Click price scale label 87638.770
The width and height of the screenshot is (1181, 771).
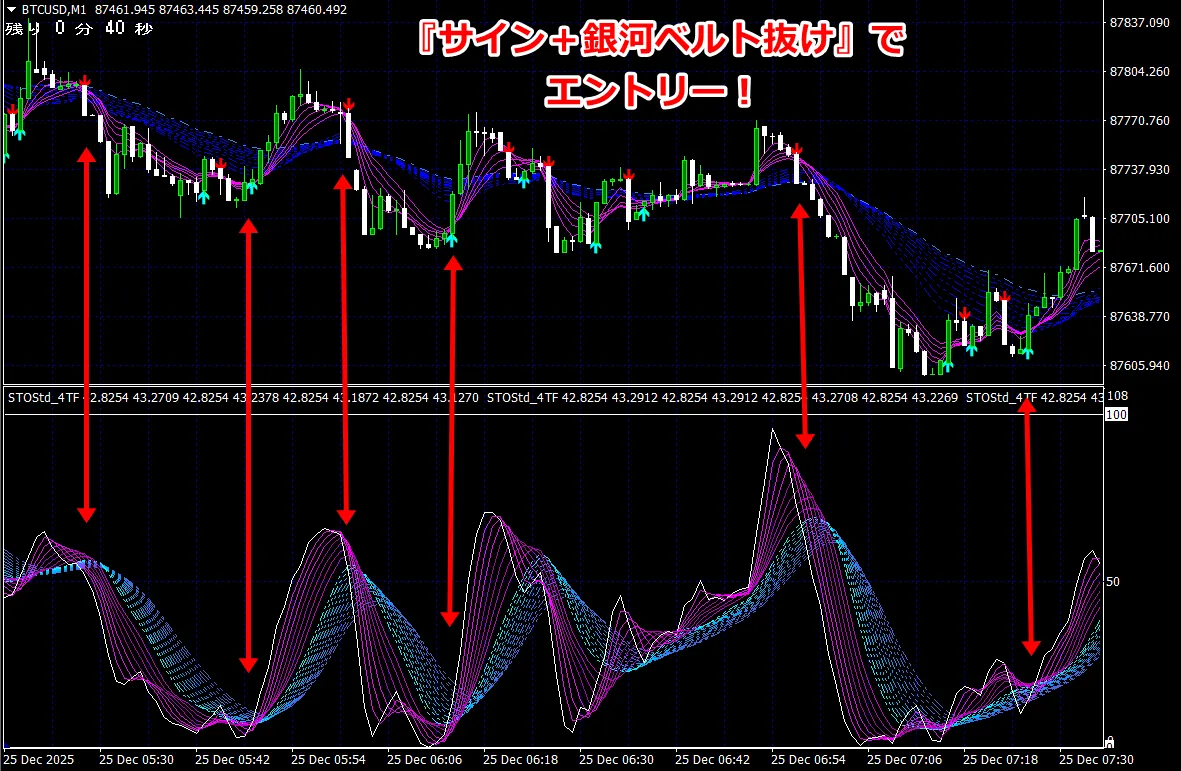pos(1140,316)
